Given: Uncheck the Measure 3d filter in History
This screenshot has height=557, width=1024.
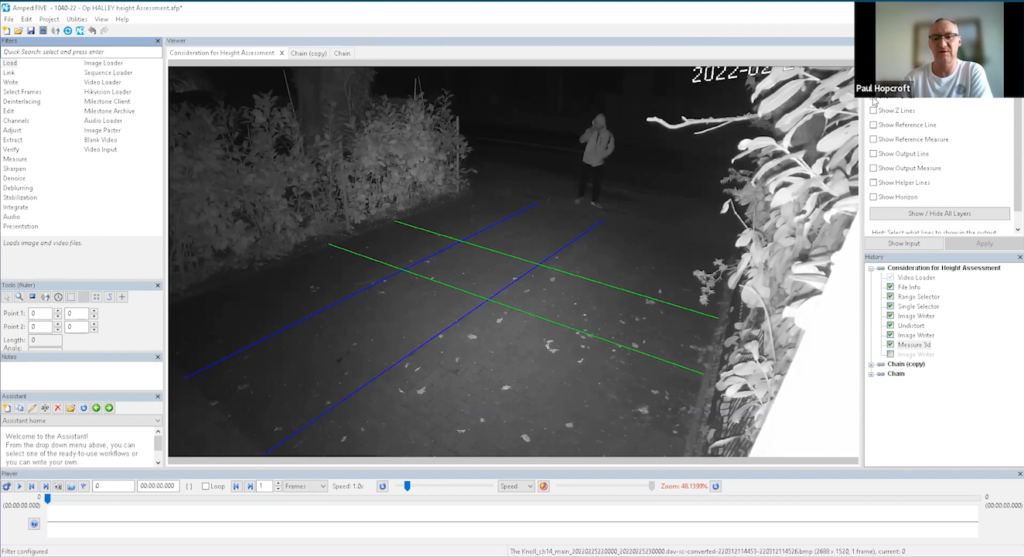Looking at the screenshot, I should pyautogui.click(x=890, y=344).
